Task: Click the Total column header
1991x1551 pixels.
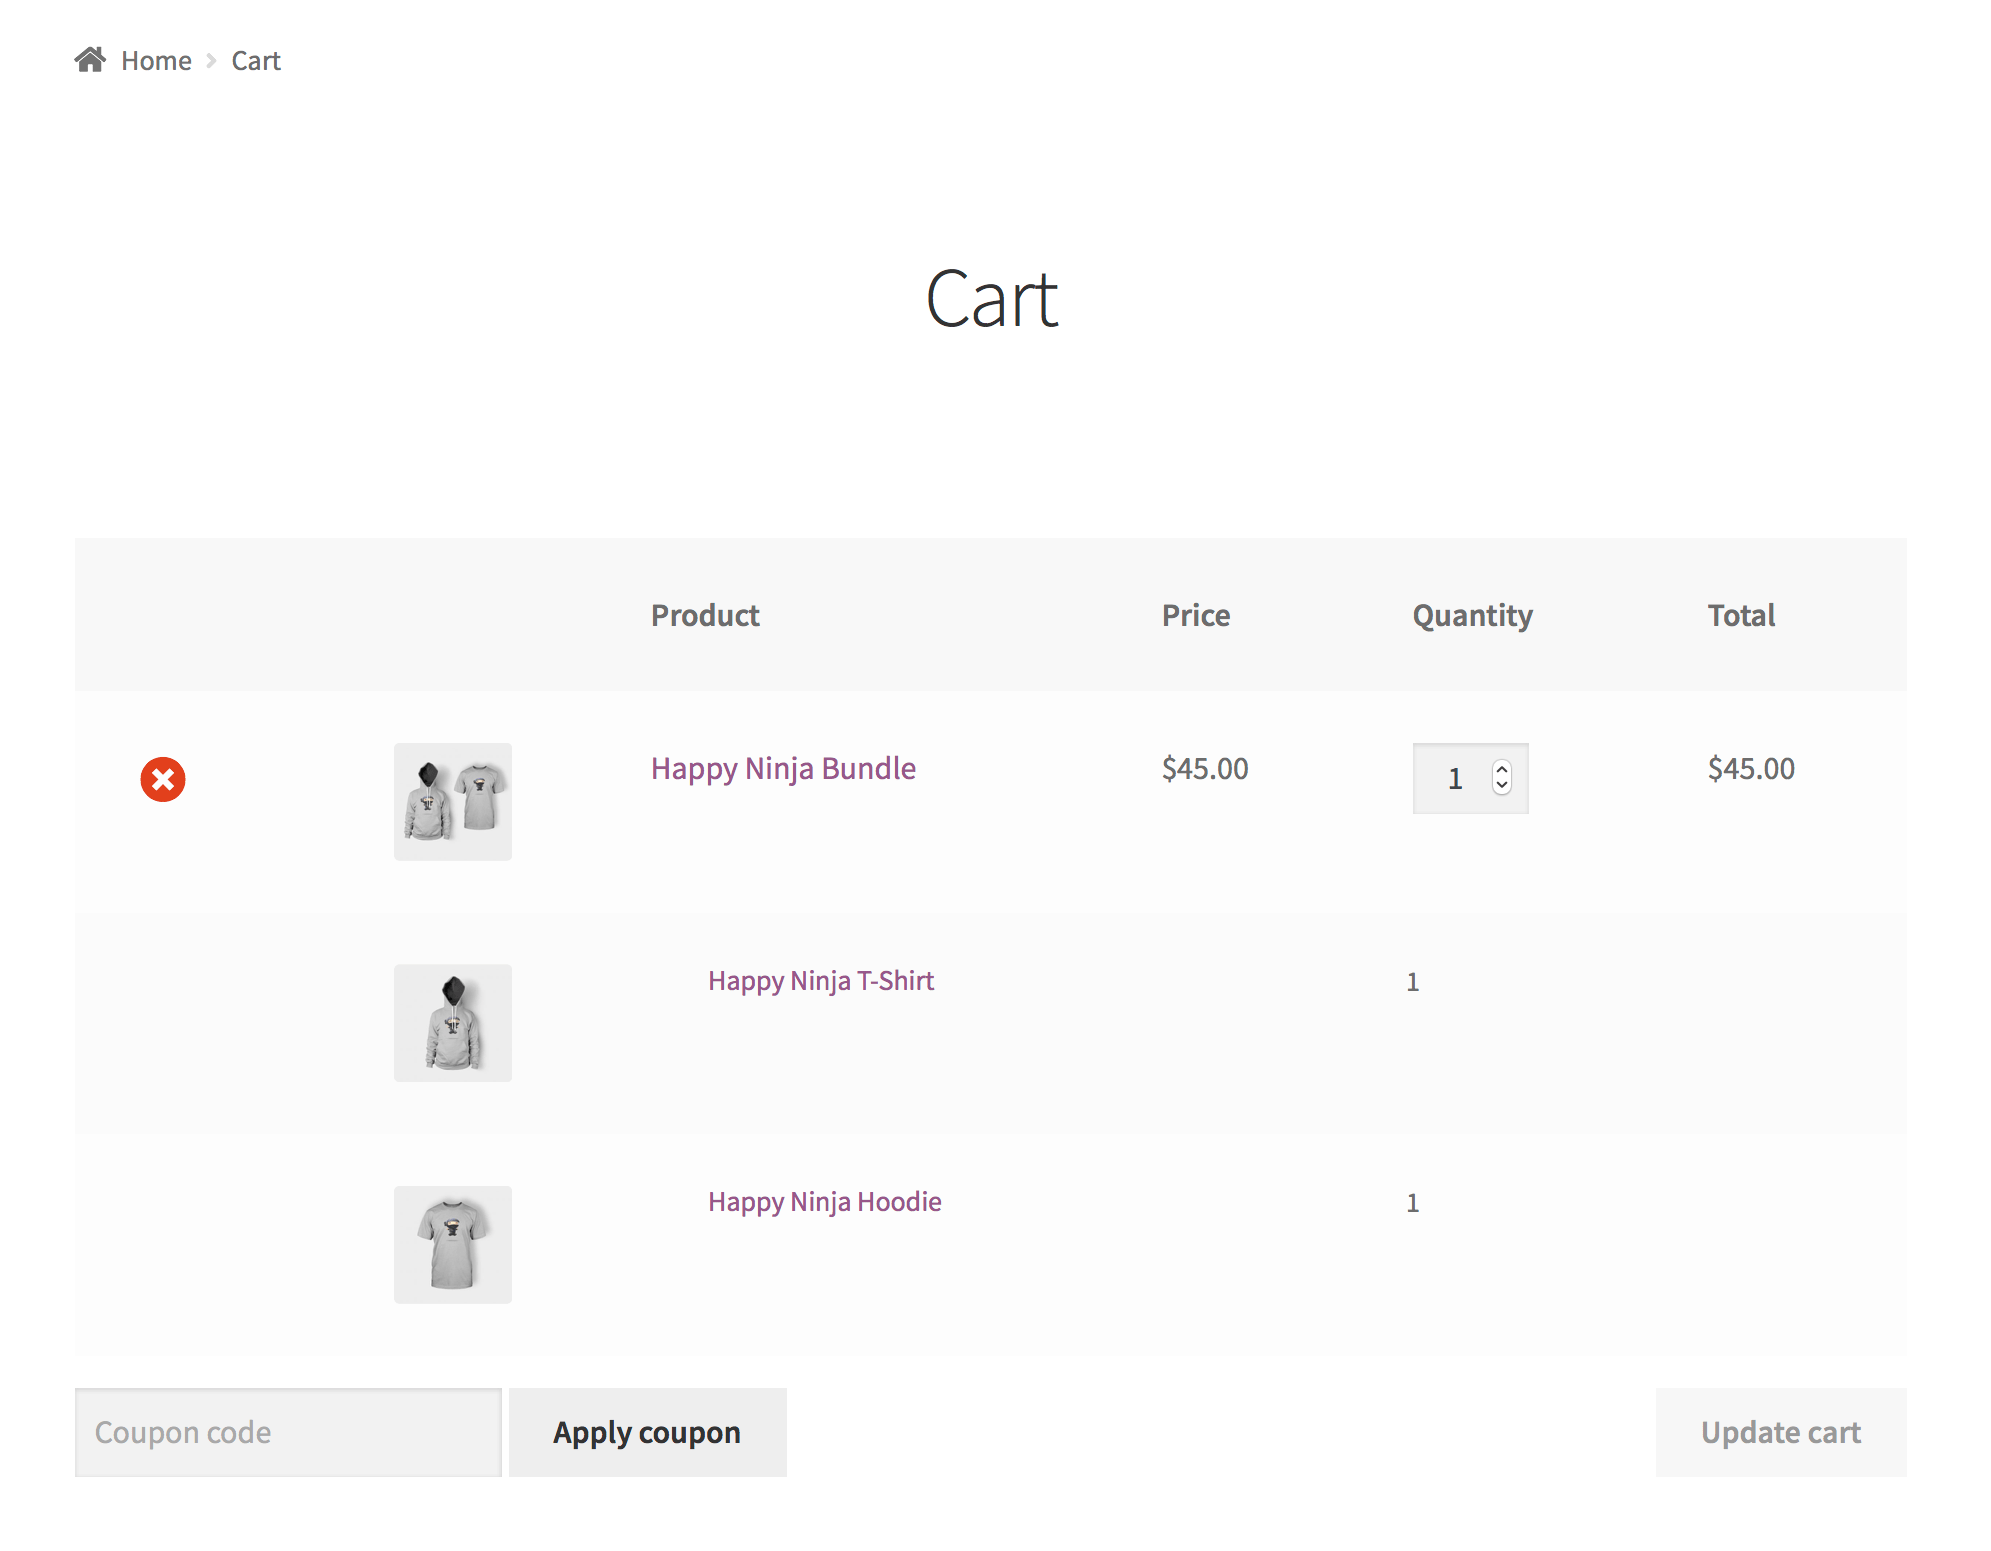Action: (1740, 615)
